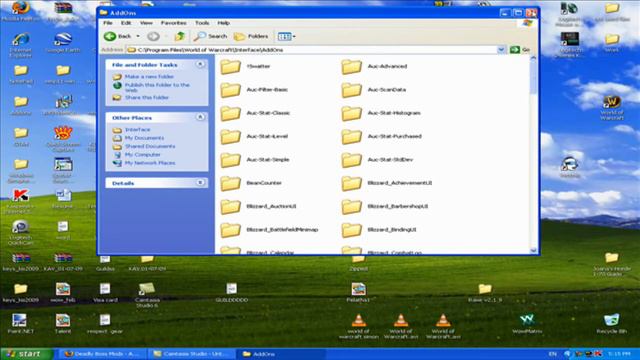
Task: Open My Documents under Other Places
Action: [x=144, y=138]
